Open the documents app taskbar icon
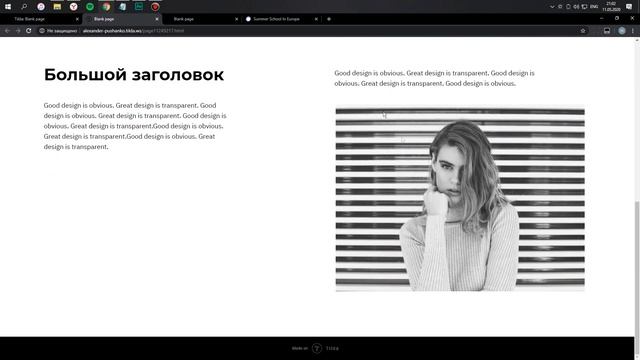 (122, 7)
